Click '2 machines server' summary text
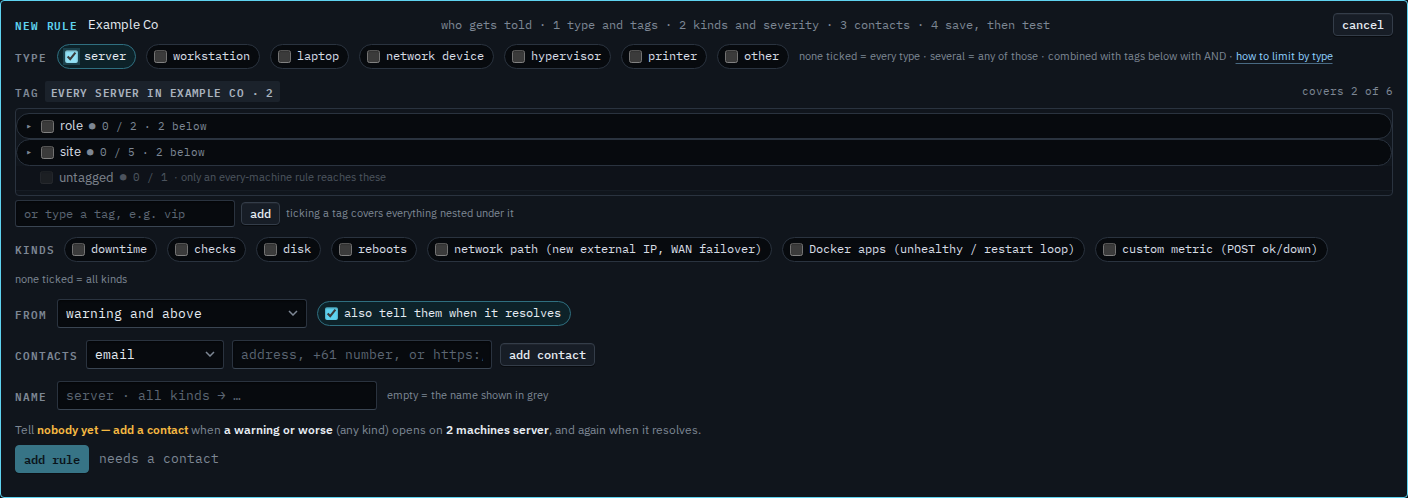This screenshot has height=498, width=1408. click(497, 430)
